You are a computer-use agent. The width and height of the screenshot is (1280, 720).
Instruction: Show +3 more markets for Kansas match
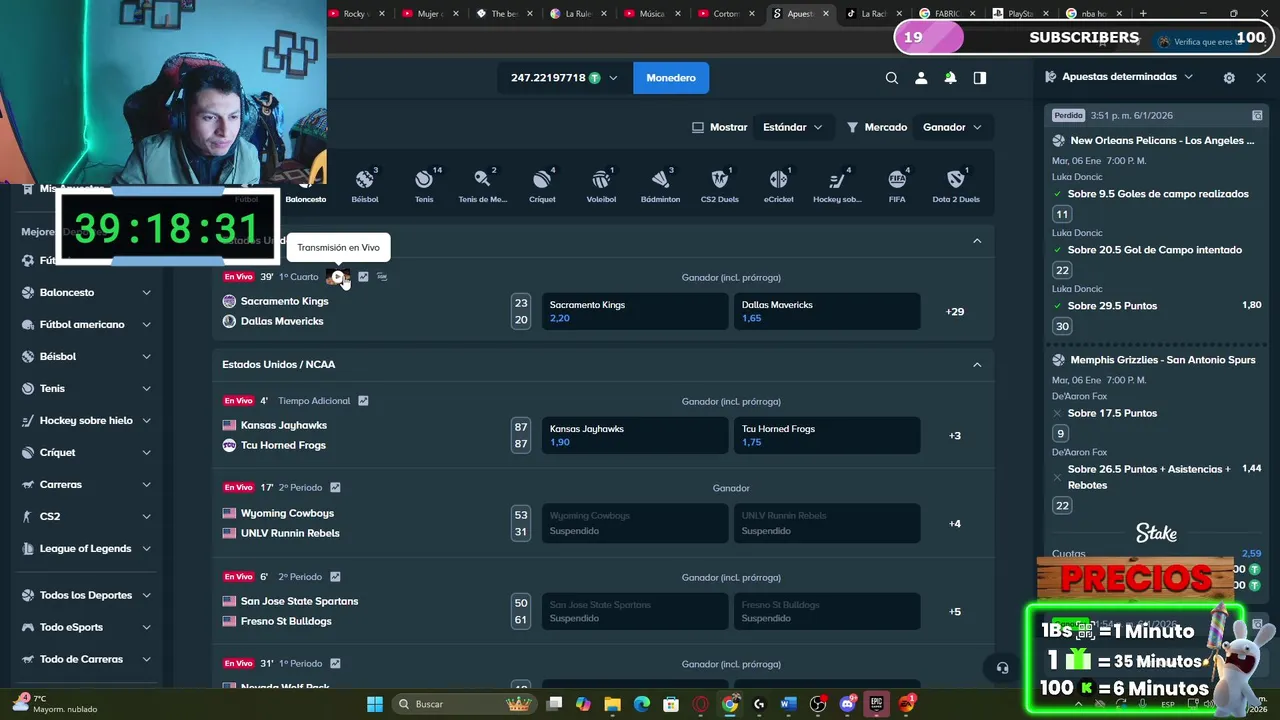tap(955, 436)
